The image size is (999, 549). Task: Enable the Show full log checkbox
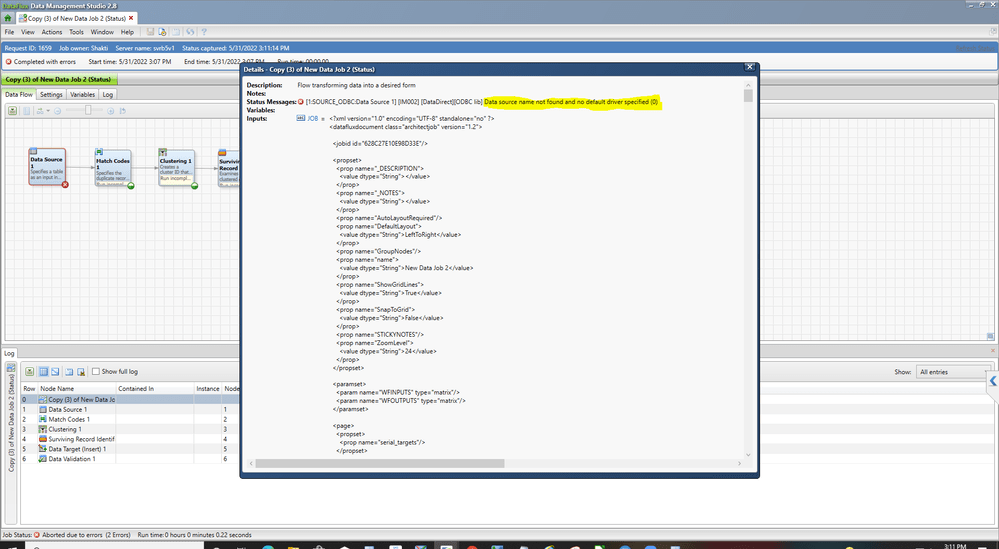coord(96,371)
